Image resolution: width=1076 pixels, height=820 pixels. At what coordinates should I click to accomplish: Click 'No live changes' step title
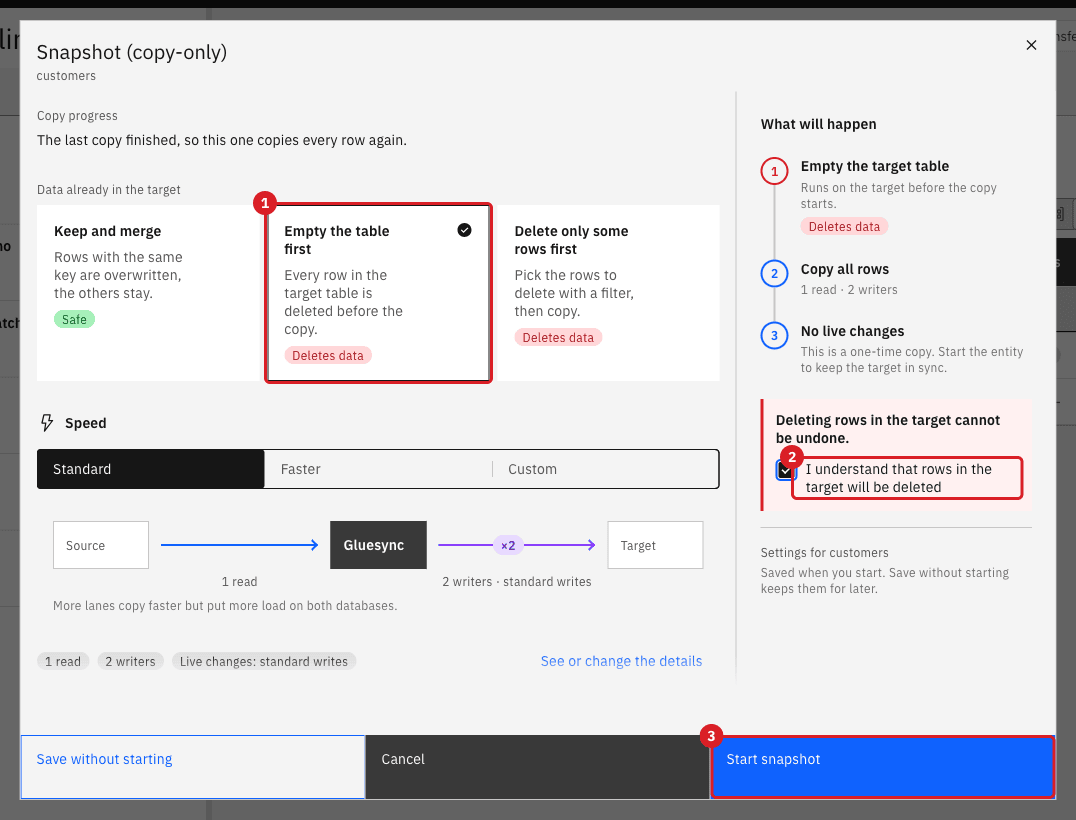tap(852, 331)
